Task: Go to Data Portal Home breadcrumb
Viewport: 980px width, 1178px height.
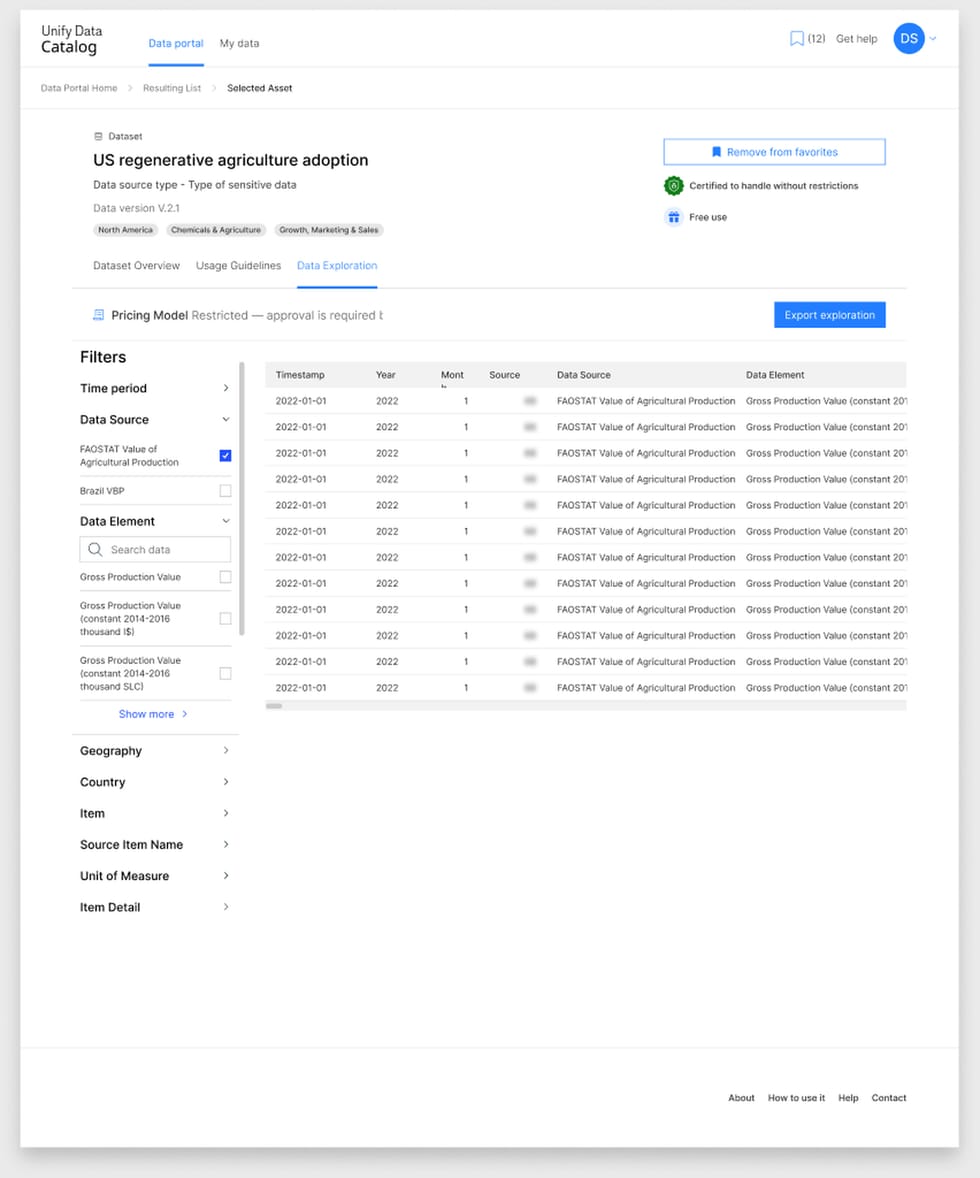Action: tap(79, 88)
